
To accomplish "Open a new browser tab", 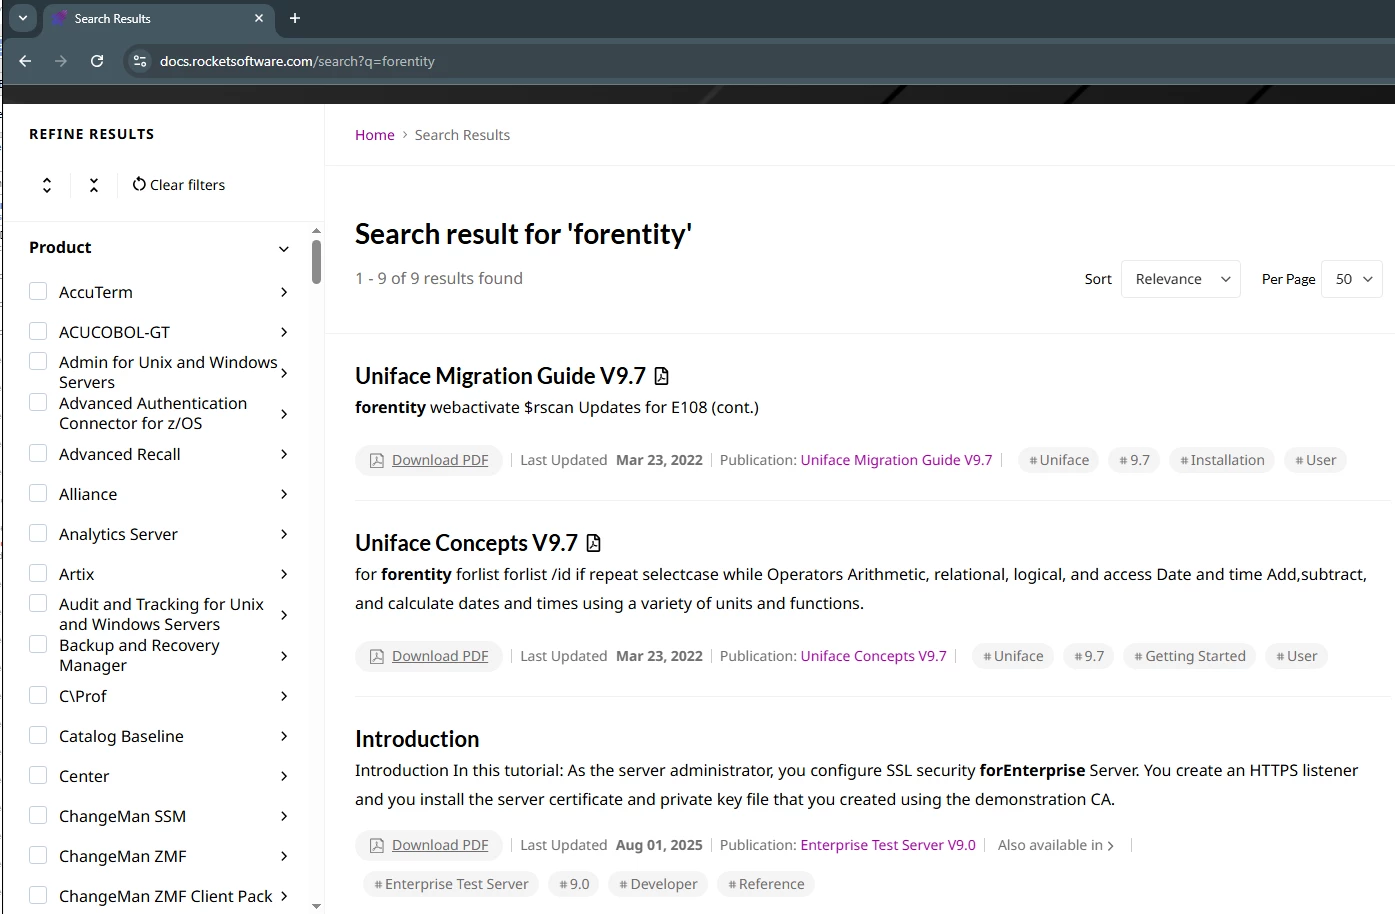I will 295,18.
